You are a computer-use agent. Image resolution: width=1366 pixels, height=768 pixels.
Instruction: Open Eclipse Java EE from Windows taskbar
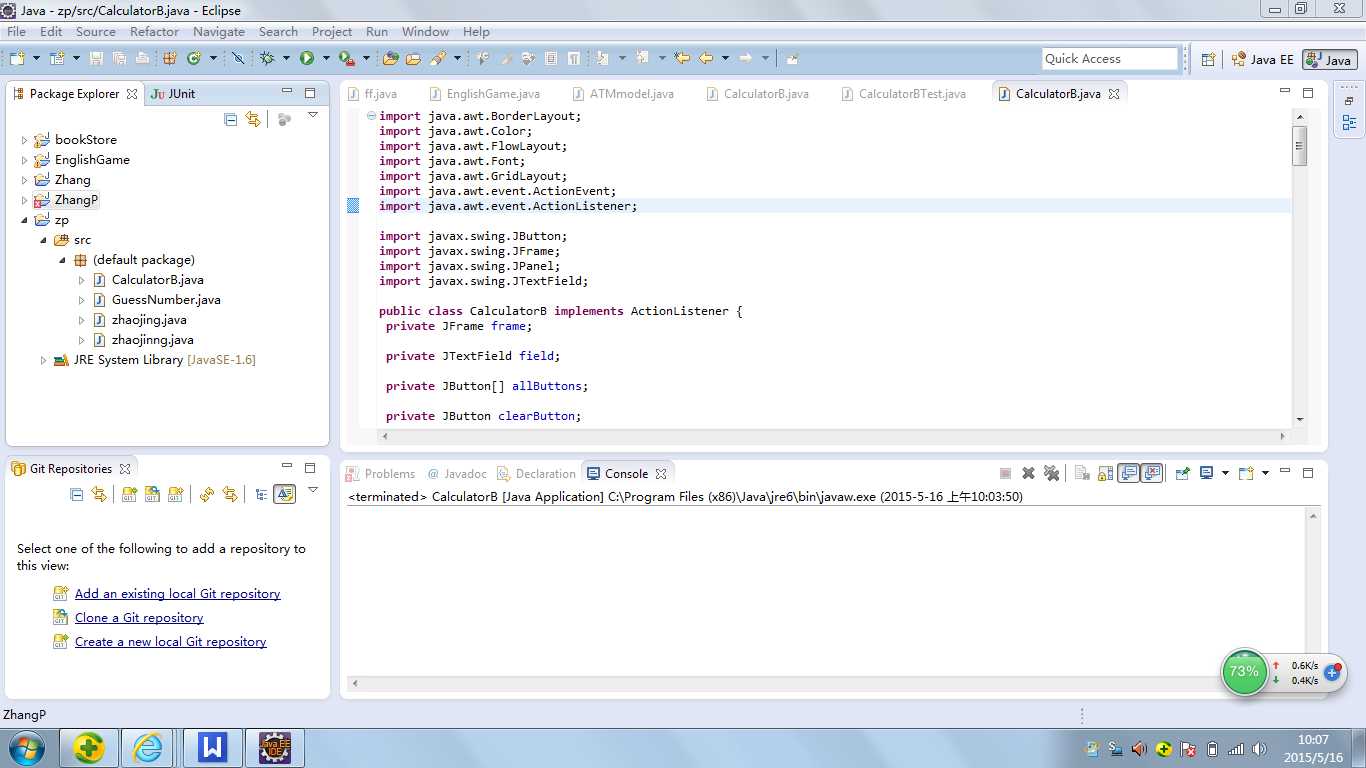[x=274, y=748]
